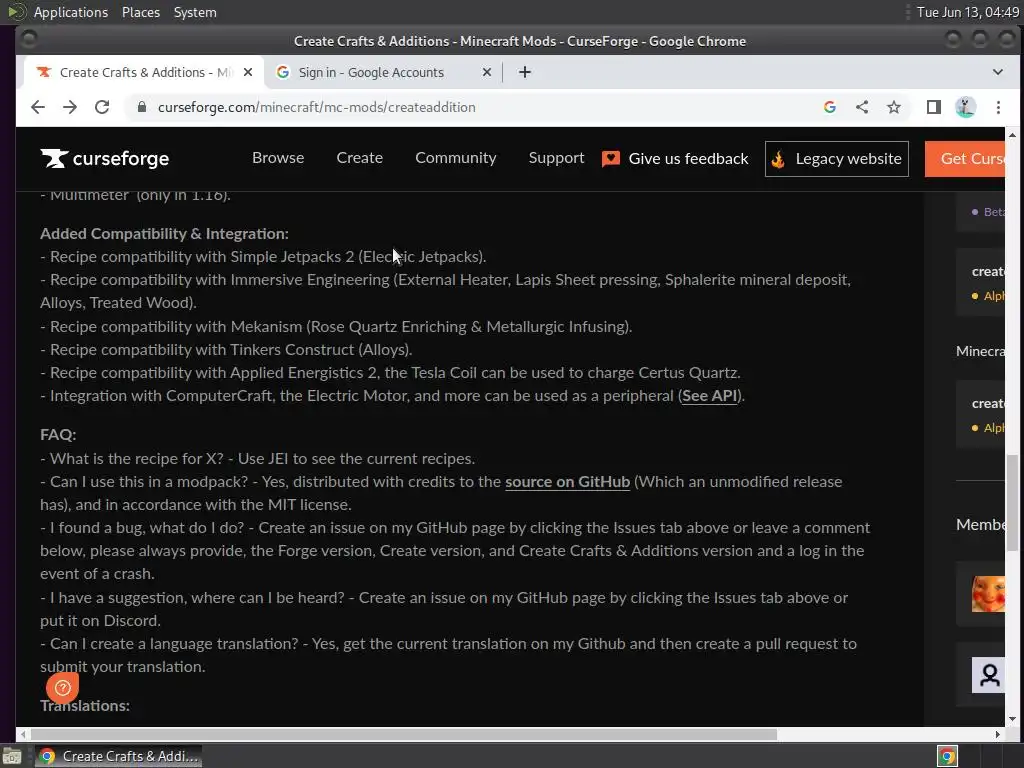Follow the See API link
Screen dimensions: 1024x768
(x=710, y=396)
